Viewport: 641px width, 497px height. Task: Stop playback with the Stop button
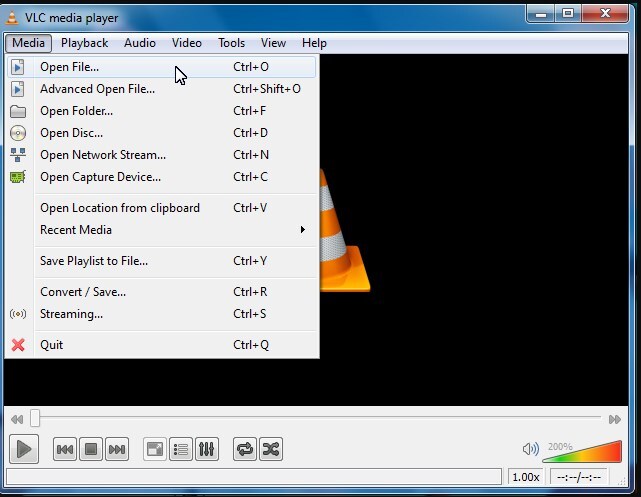[x=91, y=450]
